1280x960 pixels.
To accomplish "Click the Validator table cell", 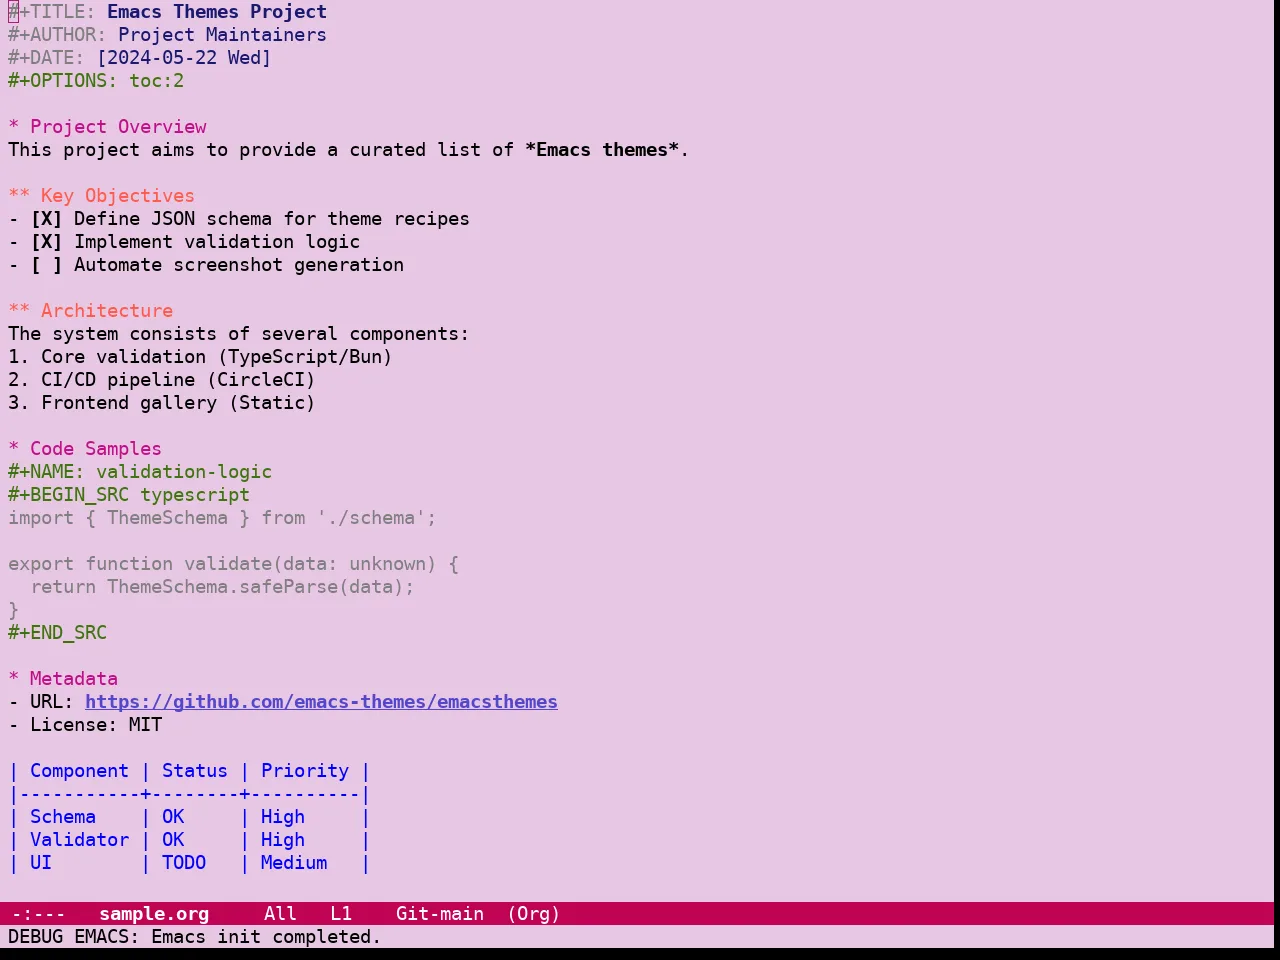I will (79, 840).
